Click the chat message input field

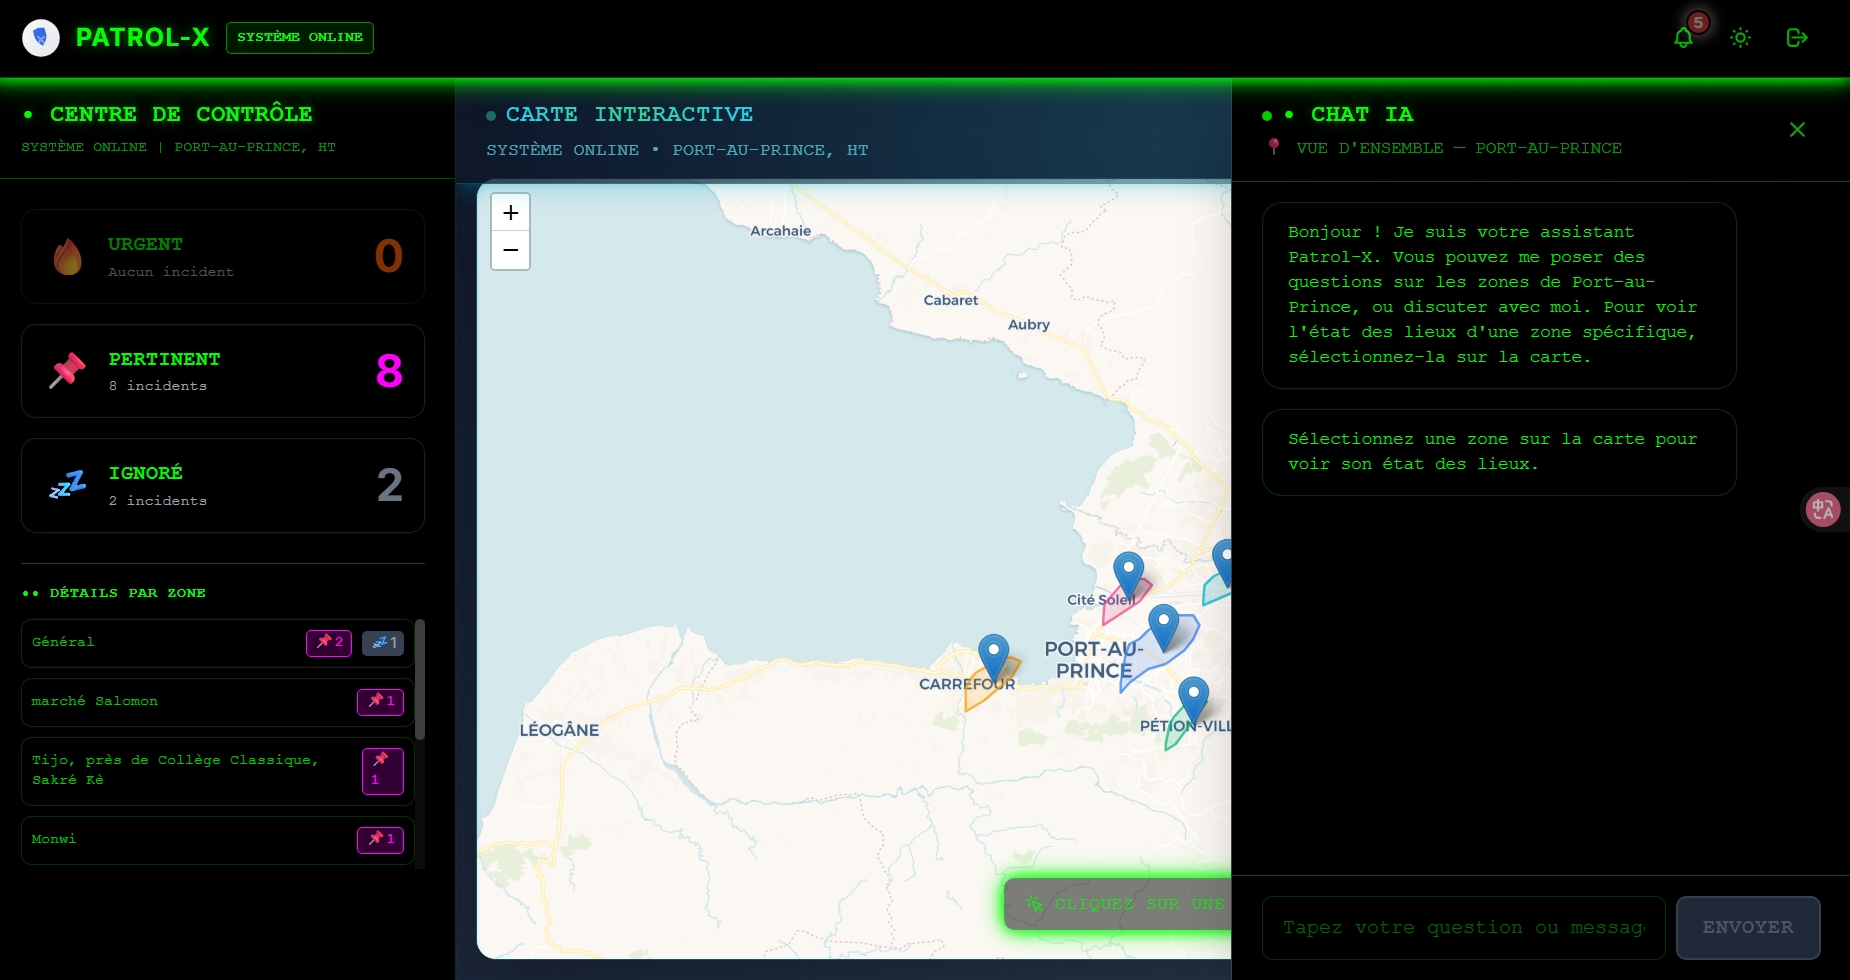pos(1463,928)
